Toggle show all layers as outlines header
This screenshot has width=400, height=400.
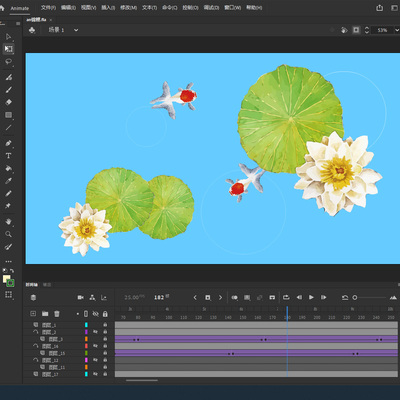click(x=86, y=314)
